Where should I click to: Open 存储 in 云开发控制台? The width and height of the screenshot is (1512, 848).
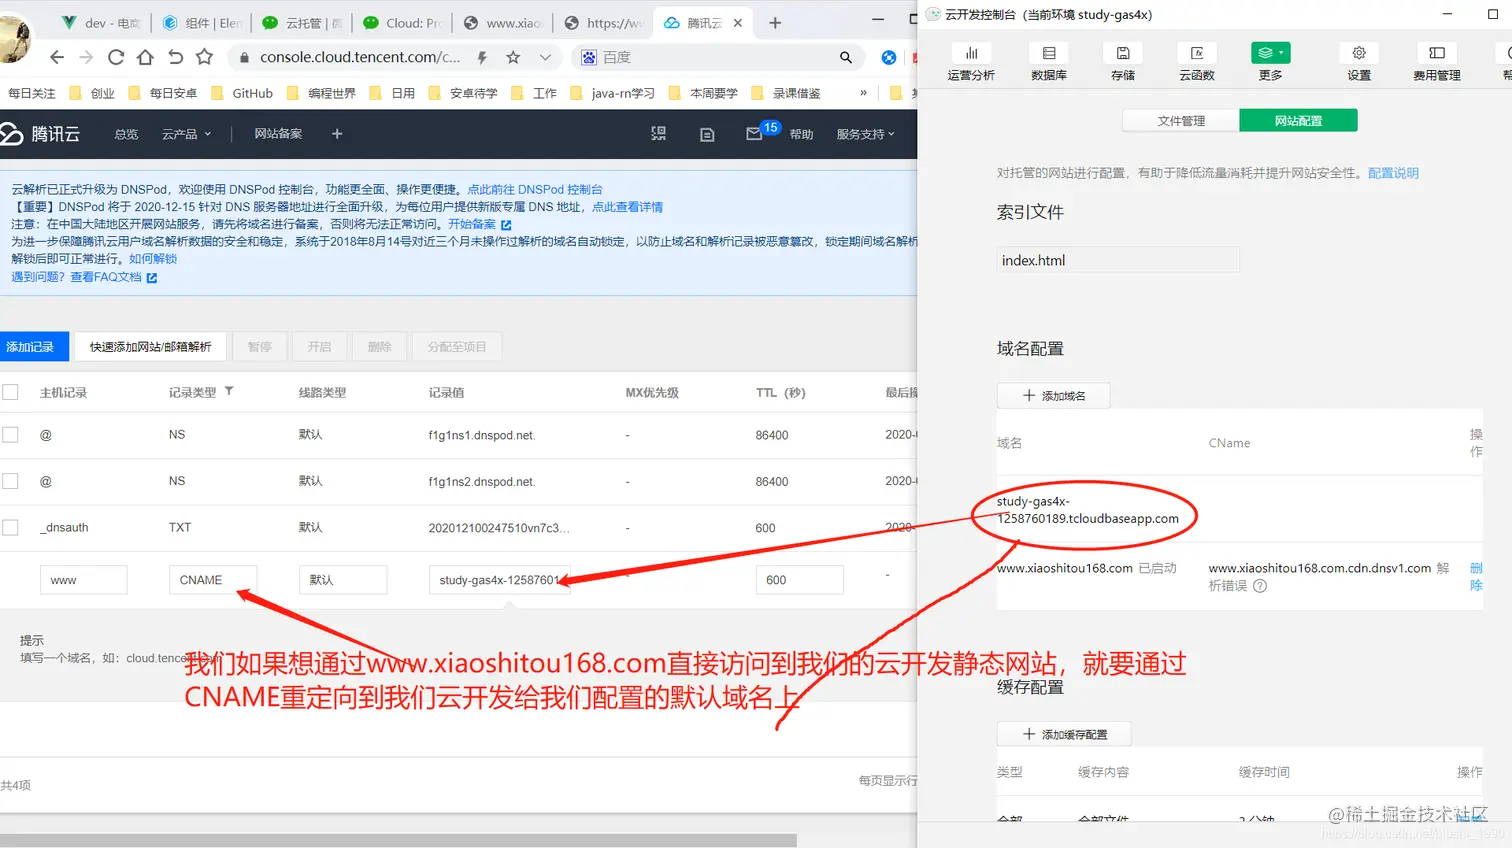click(1123, 62)
